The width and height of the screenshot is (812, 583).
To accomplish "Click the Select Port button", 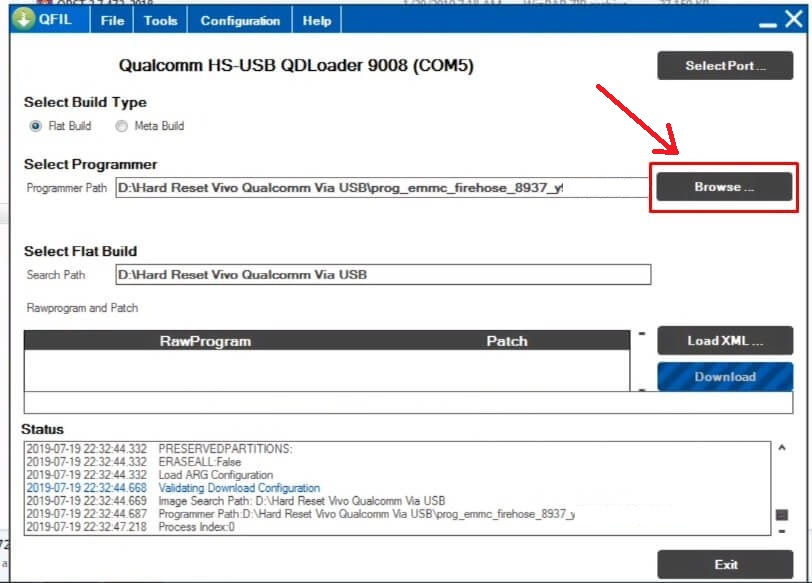I will 725,66.
